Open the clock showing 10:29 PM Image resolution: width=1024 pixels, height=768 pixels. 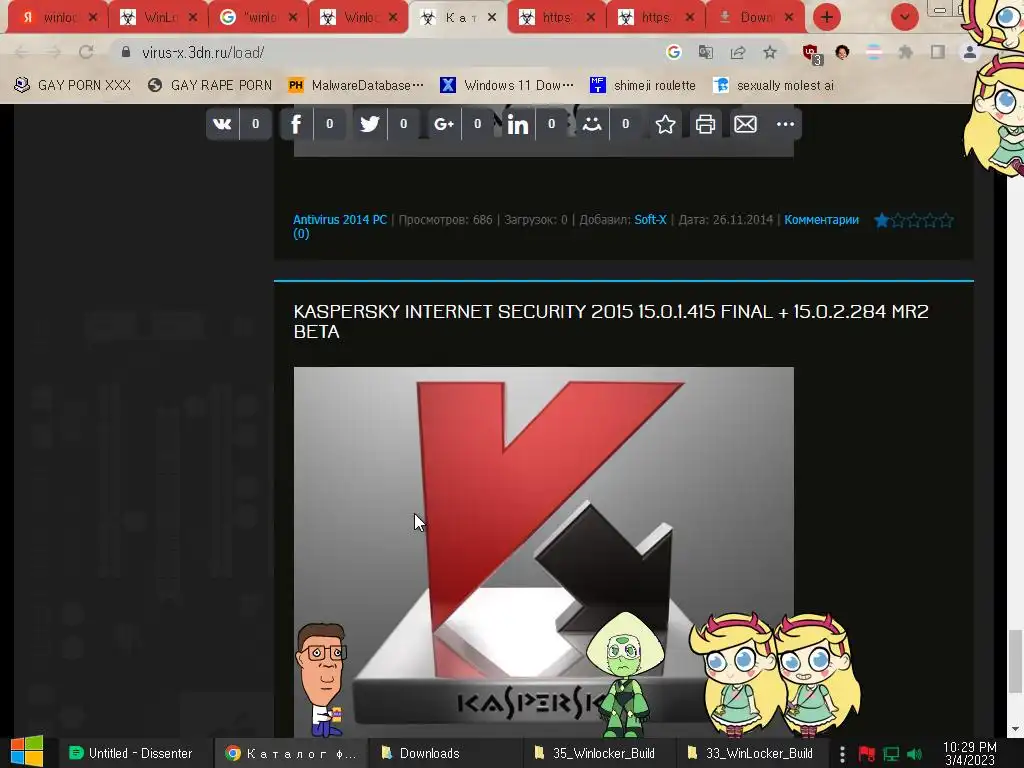tap(970, 754)
